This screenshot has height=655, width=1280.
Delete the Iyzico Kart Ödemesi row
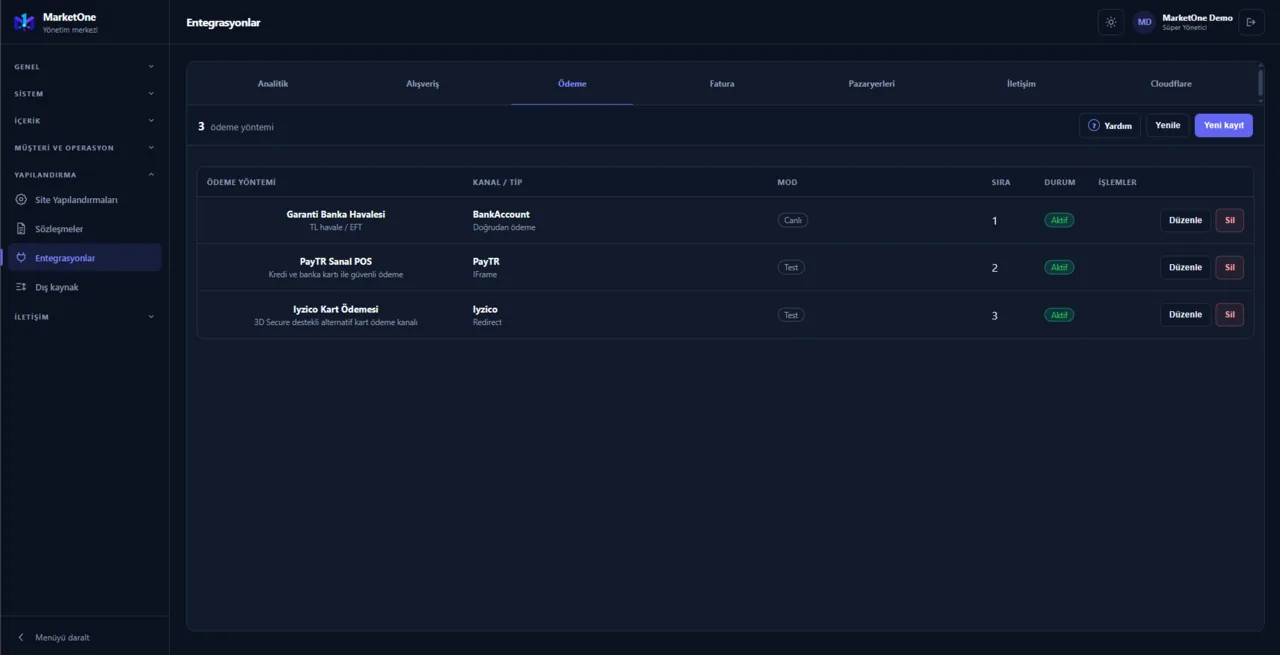click(1230, 315)
